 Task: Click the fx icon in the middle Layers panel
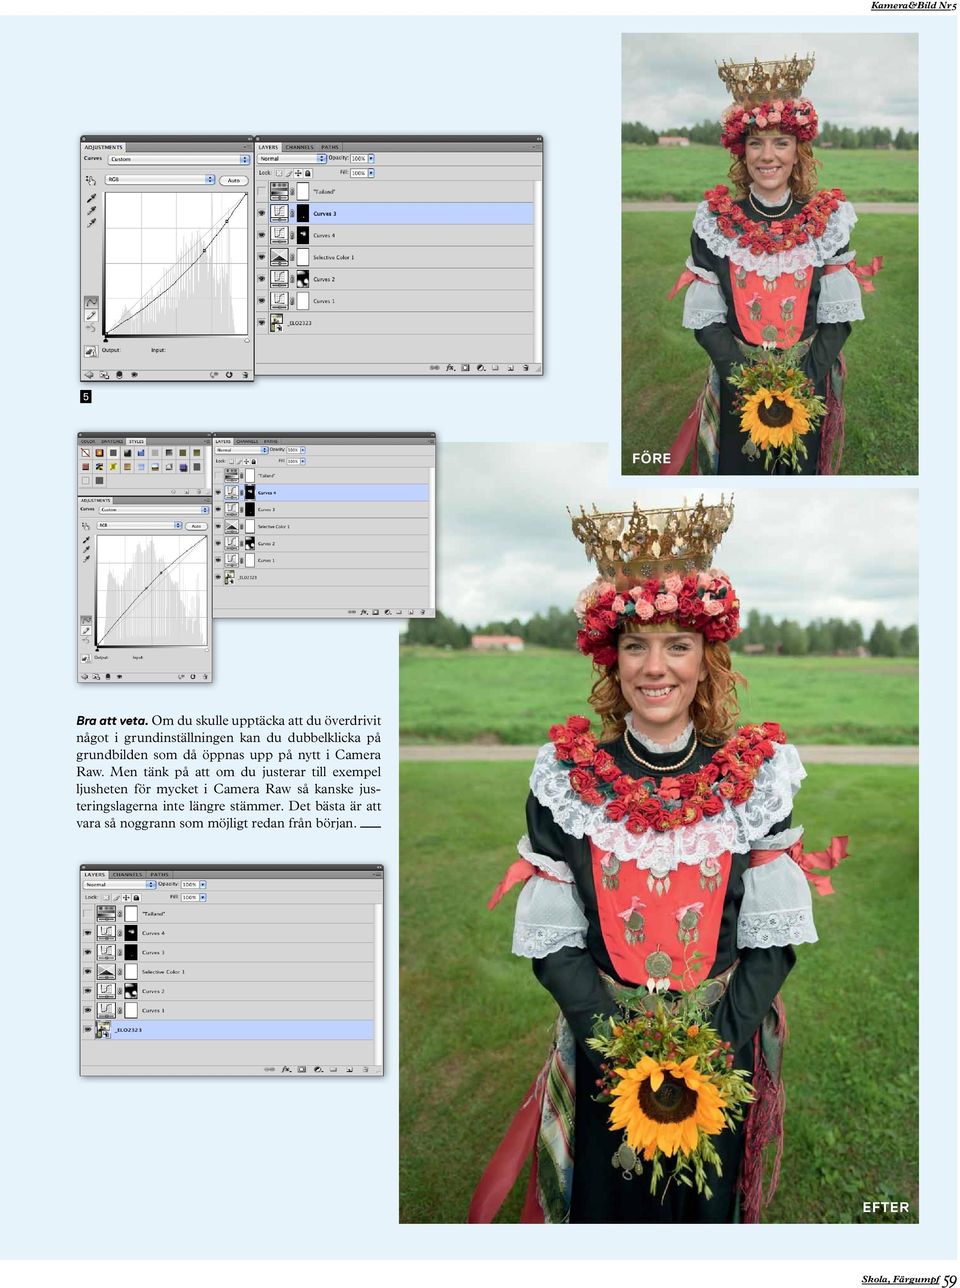[363, 611]
